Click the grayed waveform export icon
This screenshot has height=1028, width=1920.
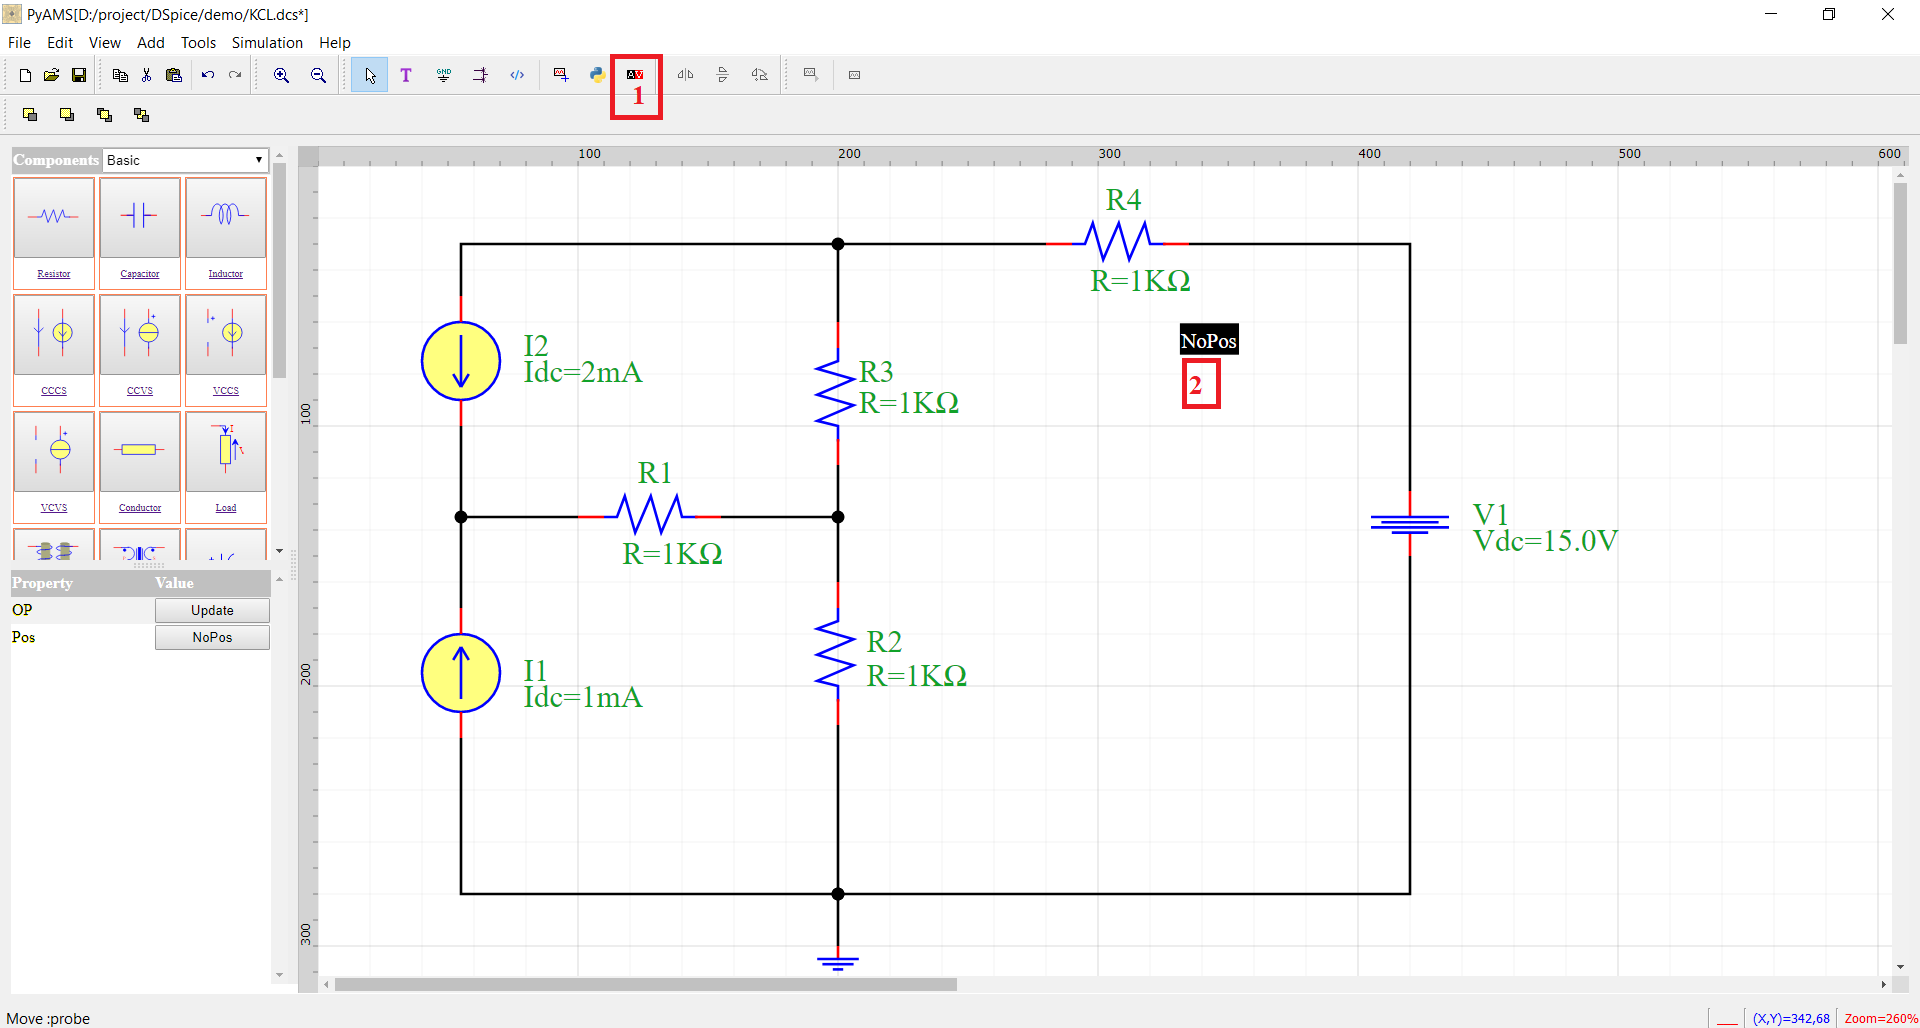pyautogui.click(x=811, y=75)
